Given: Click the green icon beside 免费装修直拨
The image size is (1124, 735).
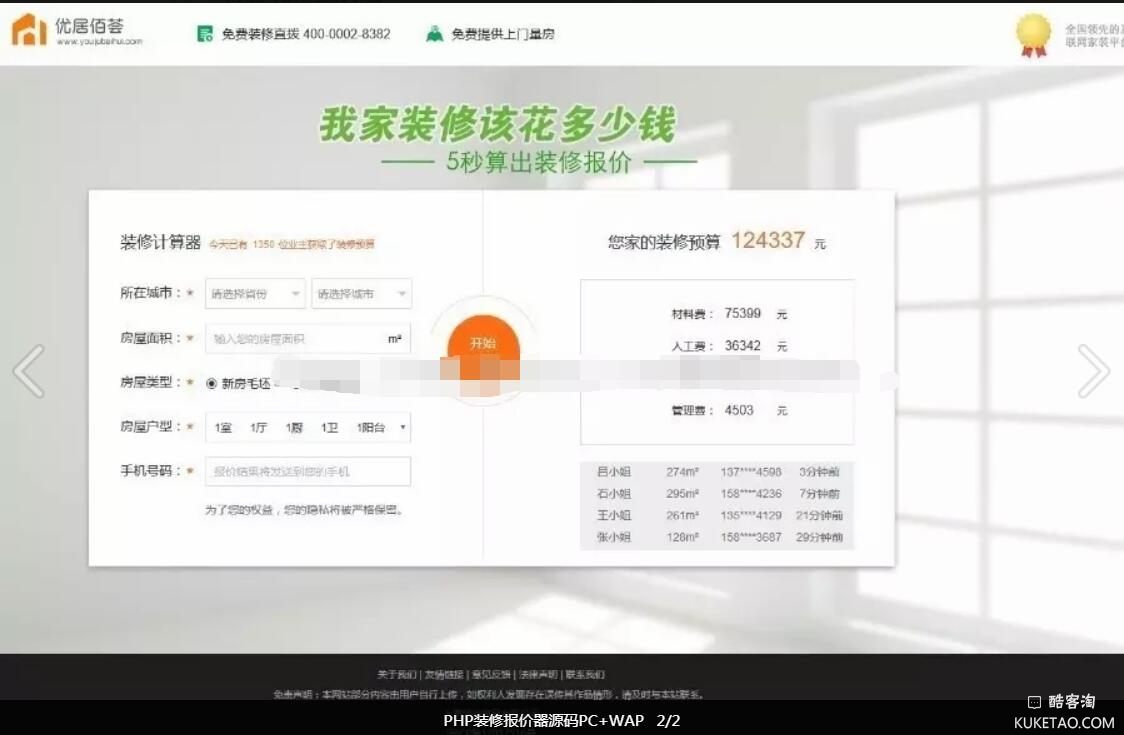Looking at the screenshot, I should [205, 34].
